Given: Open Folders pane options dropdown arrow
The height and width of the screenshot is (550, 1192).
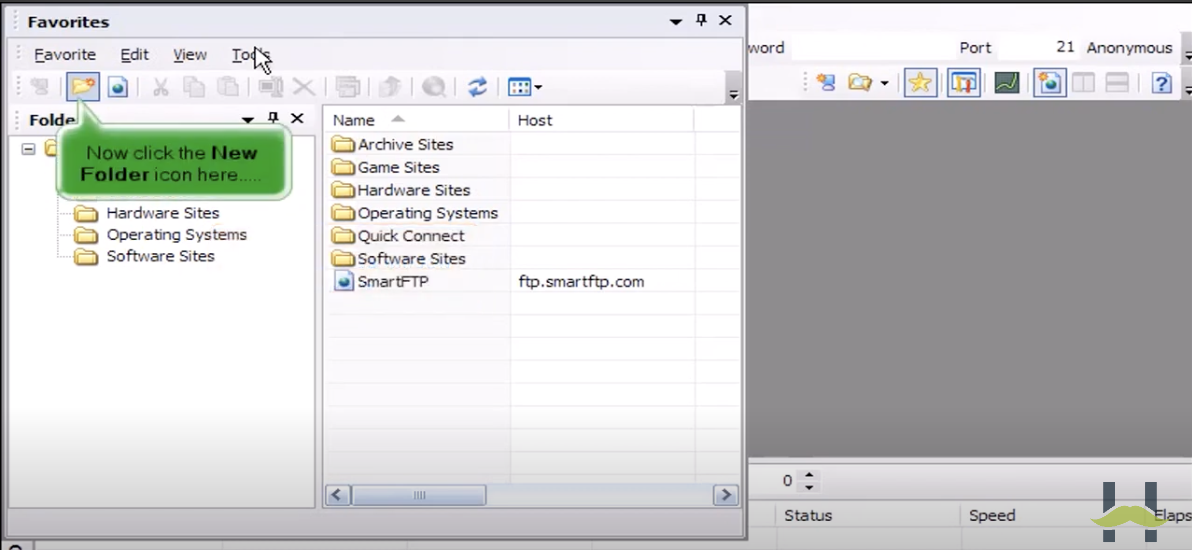Looking at the screenshot, I should coord(247,119).
